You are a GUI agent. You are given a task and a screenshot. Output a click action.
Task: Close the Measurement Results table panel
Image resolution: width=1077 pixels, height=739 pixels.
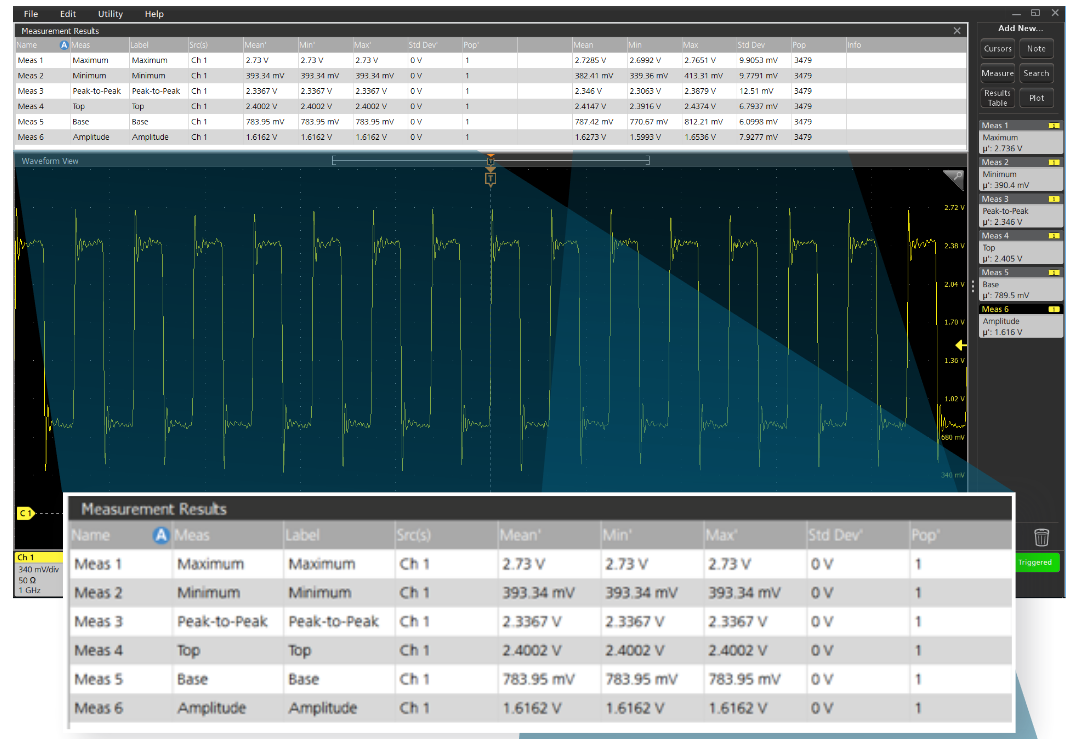pyautogui.click(x=957, y=31)
